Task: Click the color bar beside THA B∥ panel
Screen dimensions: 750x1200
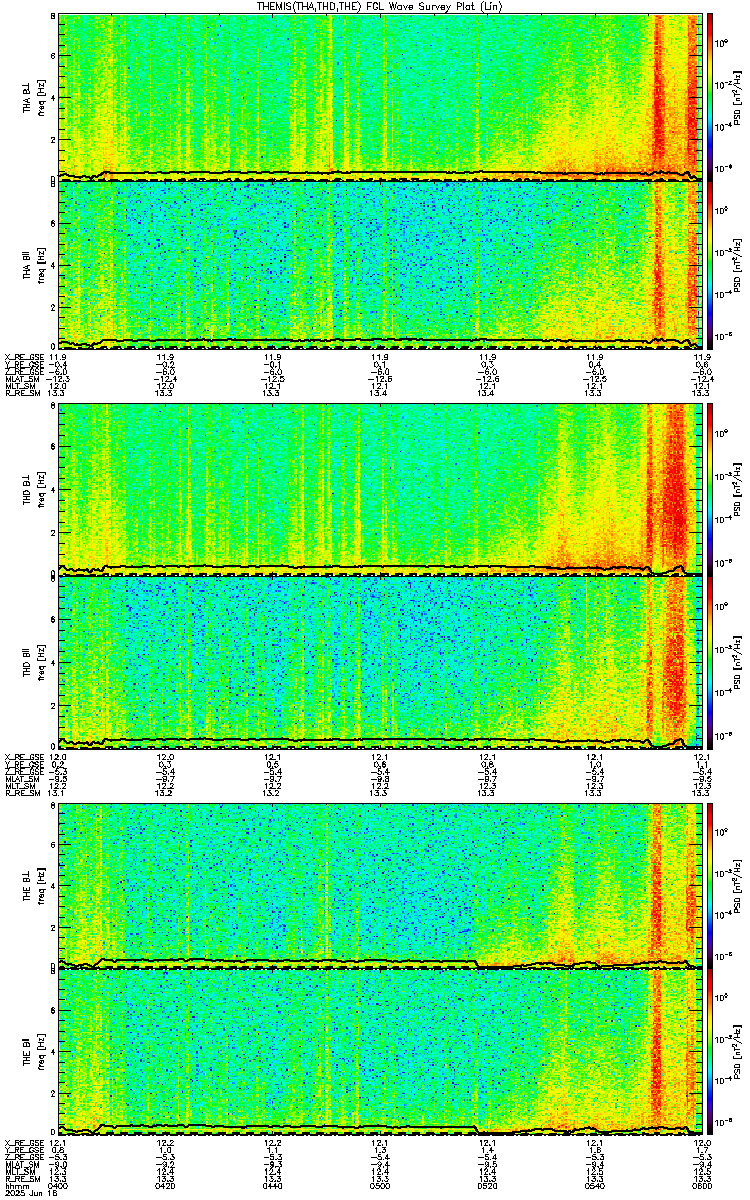Action: [710, 265]
